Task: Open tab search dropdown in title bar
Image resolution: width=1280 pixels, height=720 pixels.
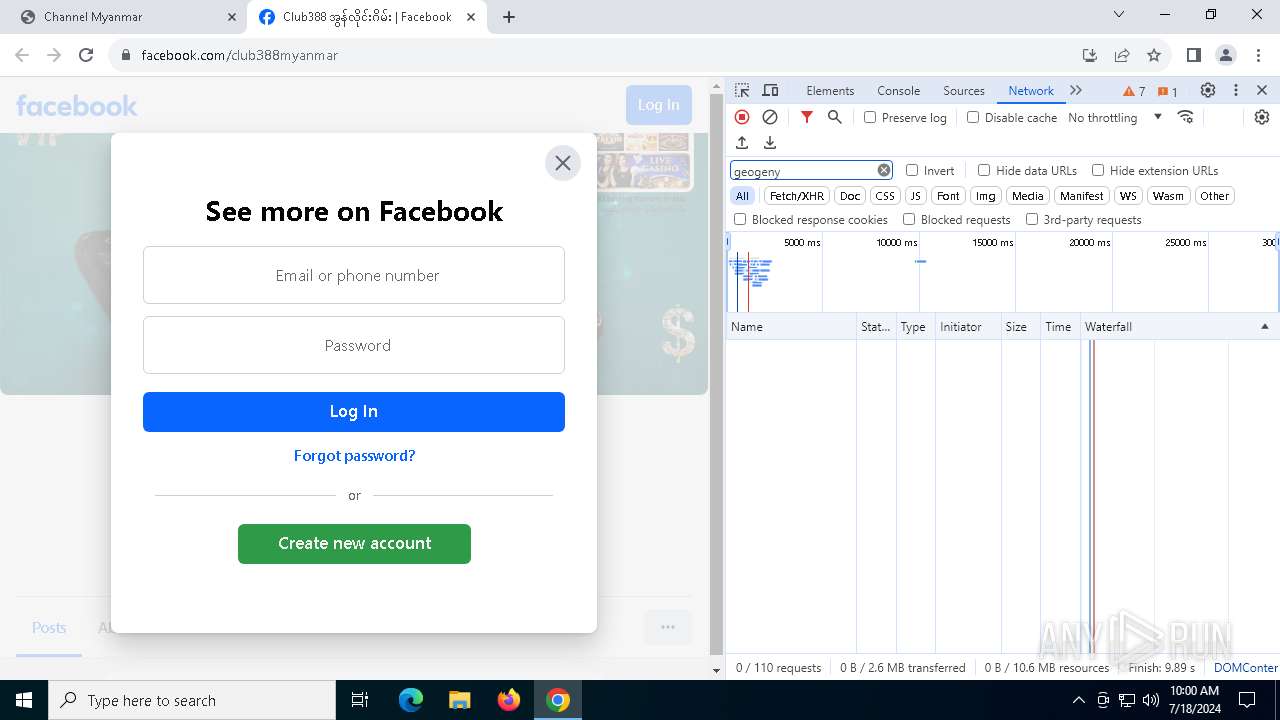Action: click(x=1119, y=15)
